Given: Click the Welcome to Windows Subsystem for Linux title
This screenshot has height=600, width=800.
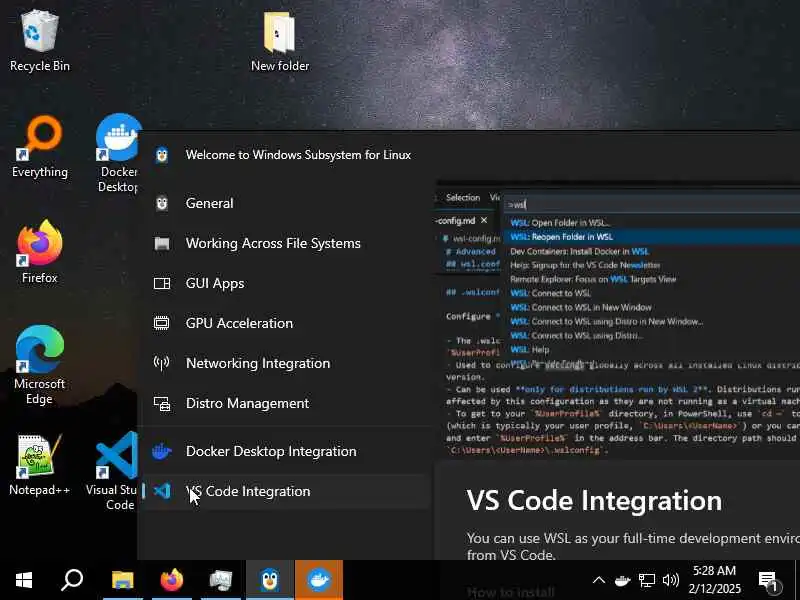Looking at the screenshot, I should tap(298, 155).
